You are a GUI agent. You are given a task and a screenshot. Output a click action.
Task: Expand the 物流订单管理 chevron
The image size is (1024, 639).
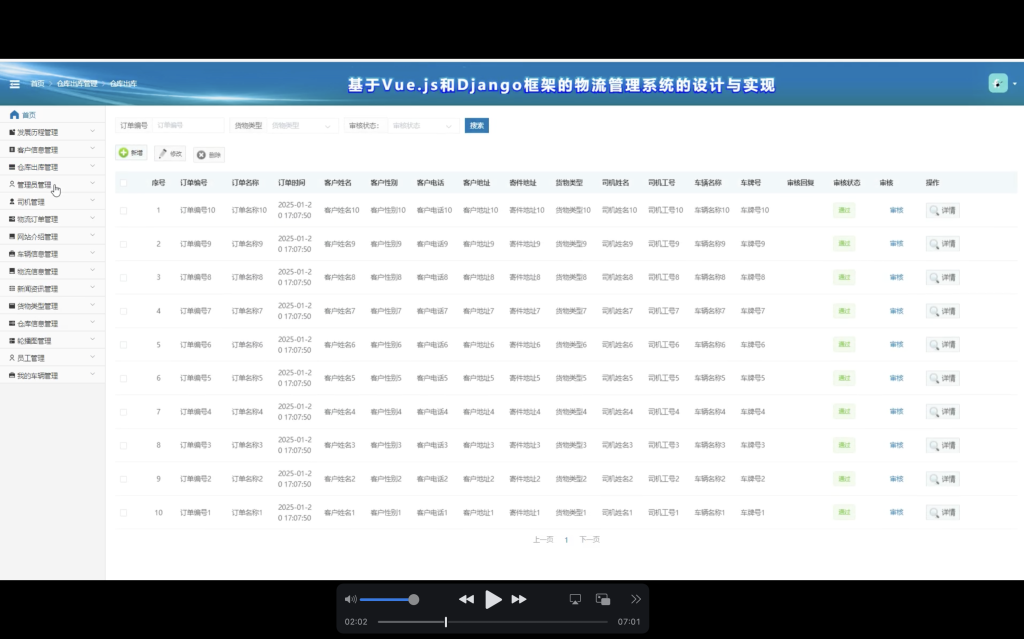click(x=93, y=218)
